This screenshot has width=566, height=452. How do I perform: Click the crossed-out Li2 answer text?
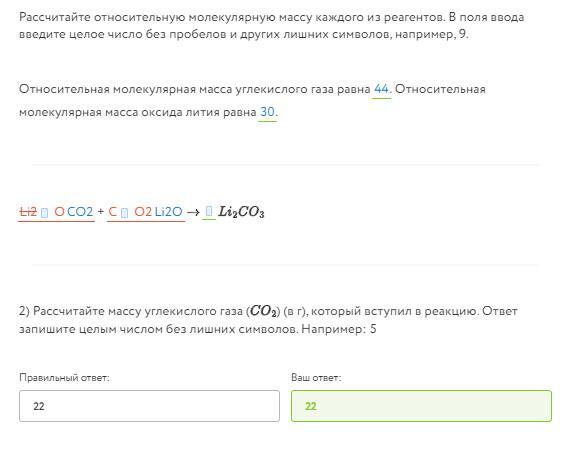click(x=28, y=212)
